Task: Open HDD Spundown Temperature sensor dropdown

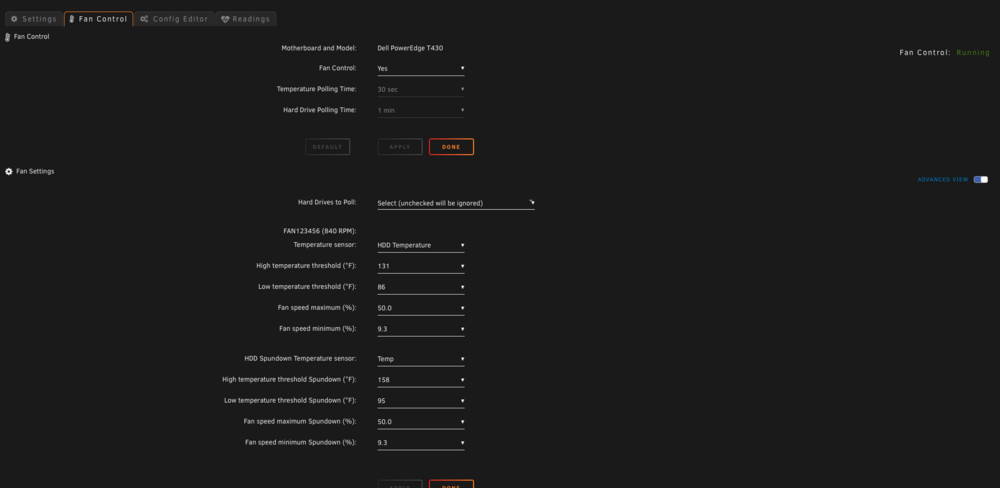Action: (x=421, y=359)
